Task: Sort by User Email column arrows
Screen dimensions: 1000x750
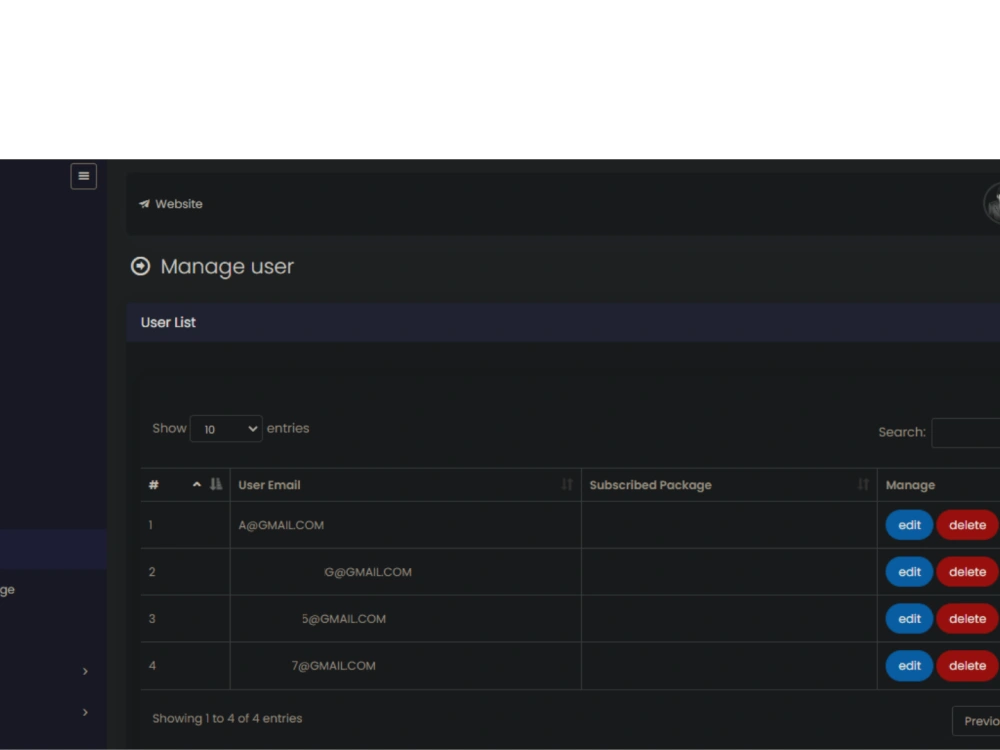Action: (567, 485)
